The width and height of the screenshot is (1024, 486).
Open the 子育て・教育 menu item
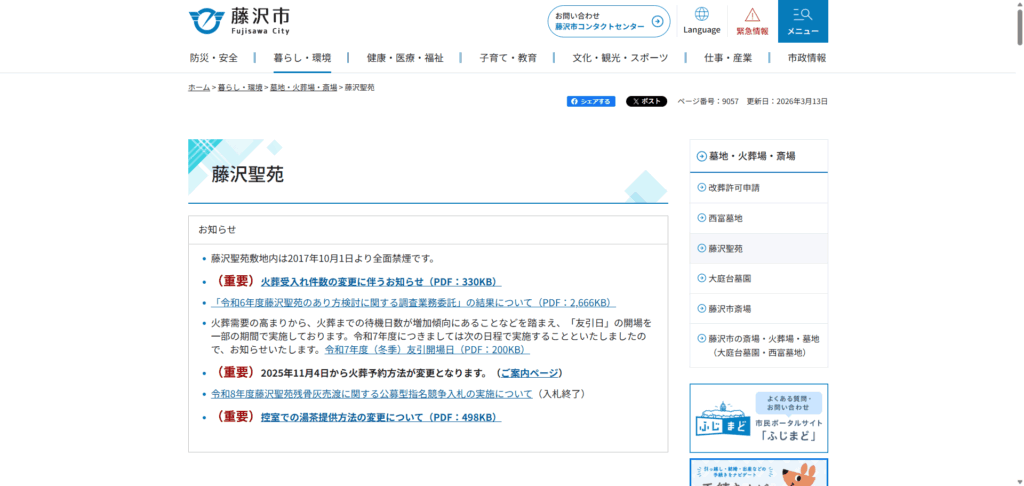point(508,58)
